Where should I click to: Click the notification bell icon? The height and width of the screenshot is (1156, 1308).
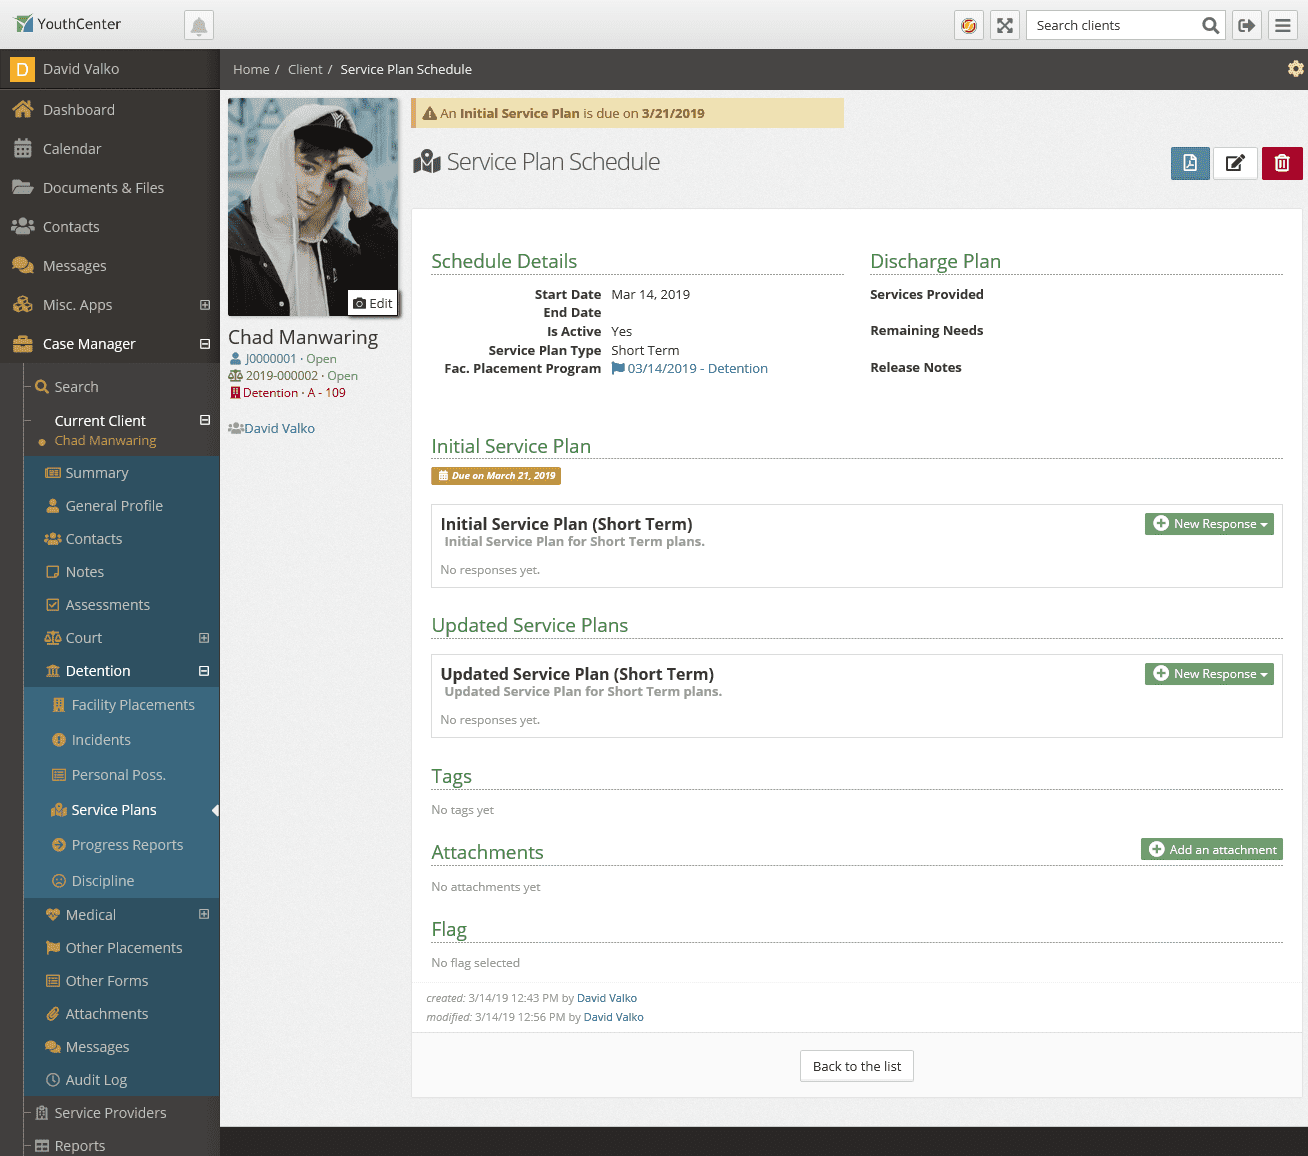tap(198, 25)
